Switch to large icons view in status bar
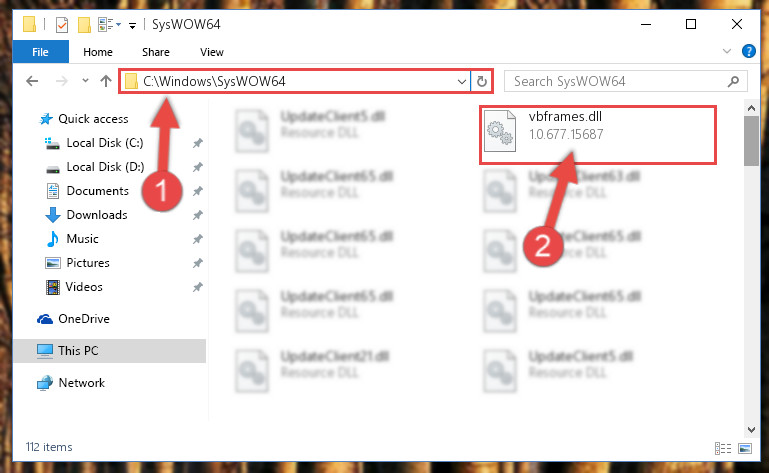The height and width of the screenshot is (473, 769). (744, 448)
